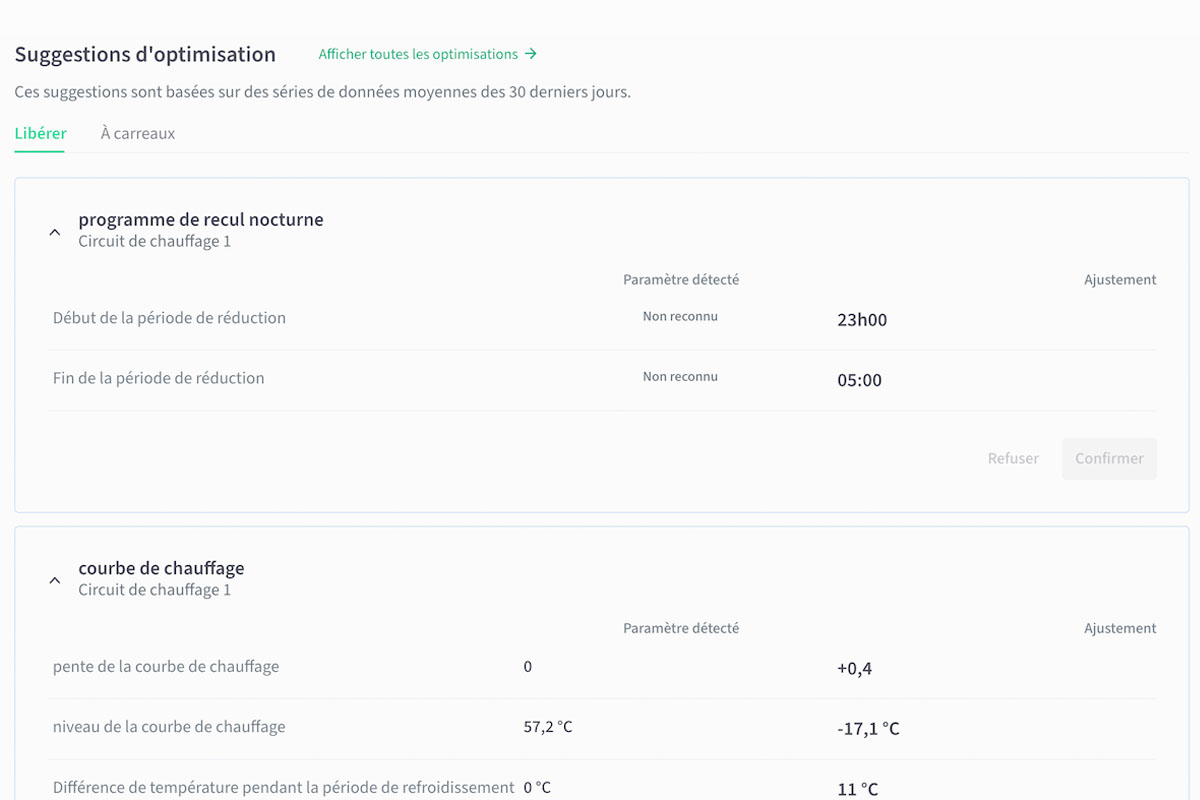Click the 11 °C temperature difference adjustment
1200x800 pixels.
point(857,789)
